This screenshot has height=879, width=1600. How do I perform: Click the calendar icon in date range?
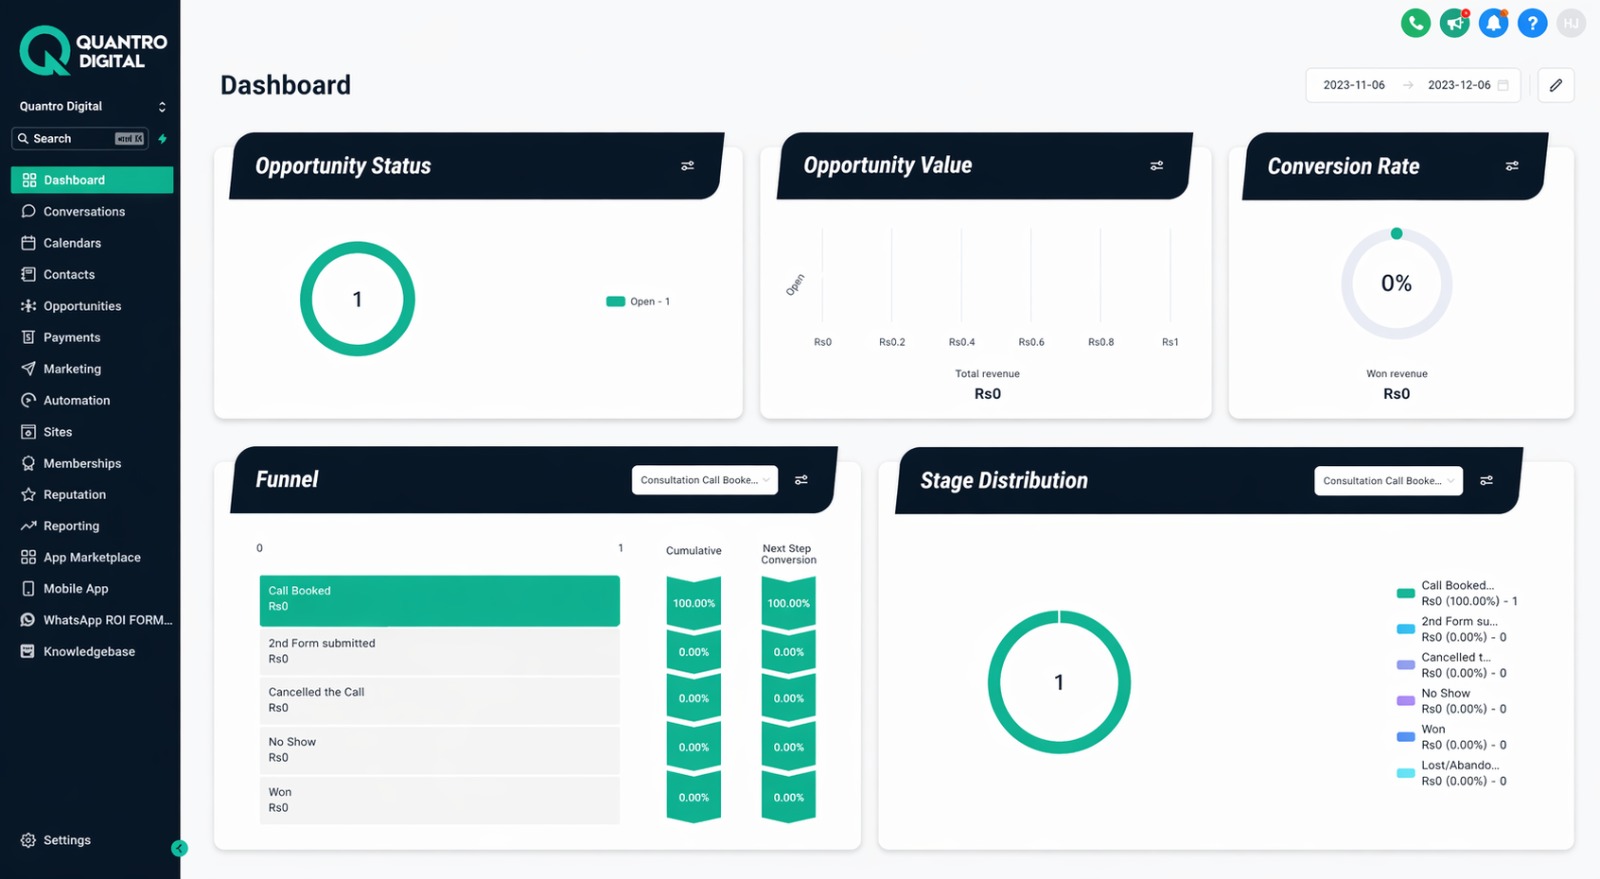coord(1503,85)
